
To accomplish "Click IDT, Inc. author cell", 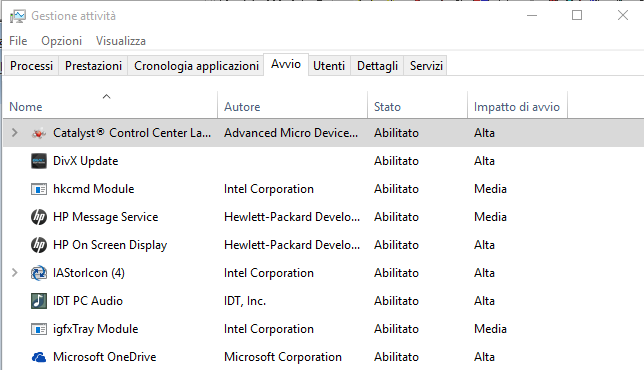I will [x=245, y=301].
